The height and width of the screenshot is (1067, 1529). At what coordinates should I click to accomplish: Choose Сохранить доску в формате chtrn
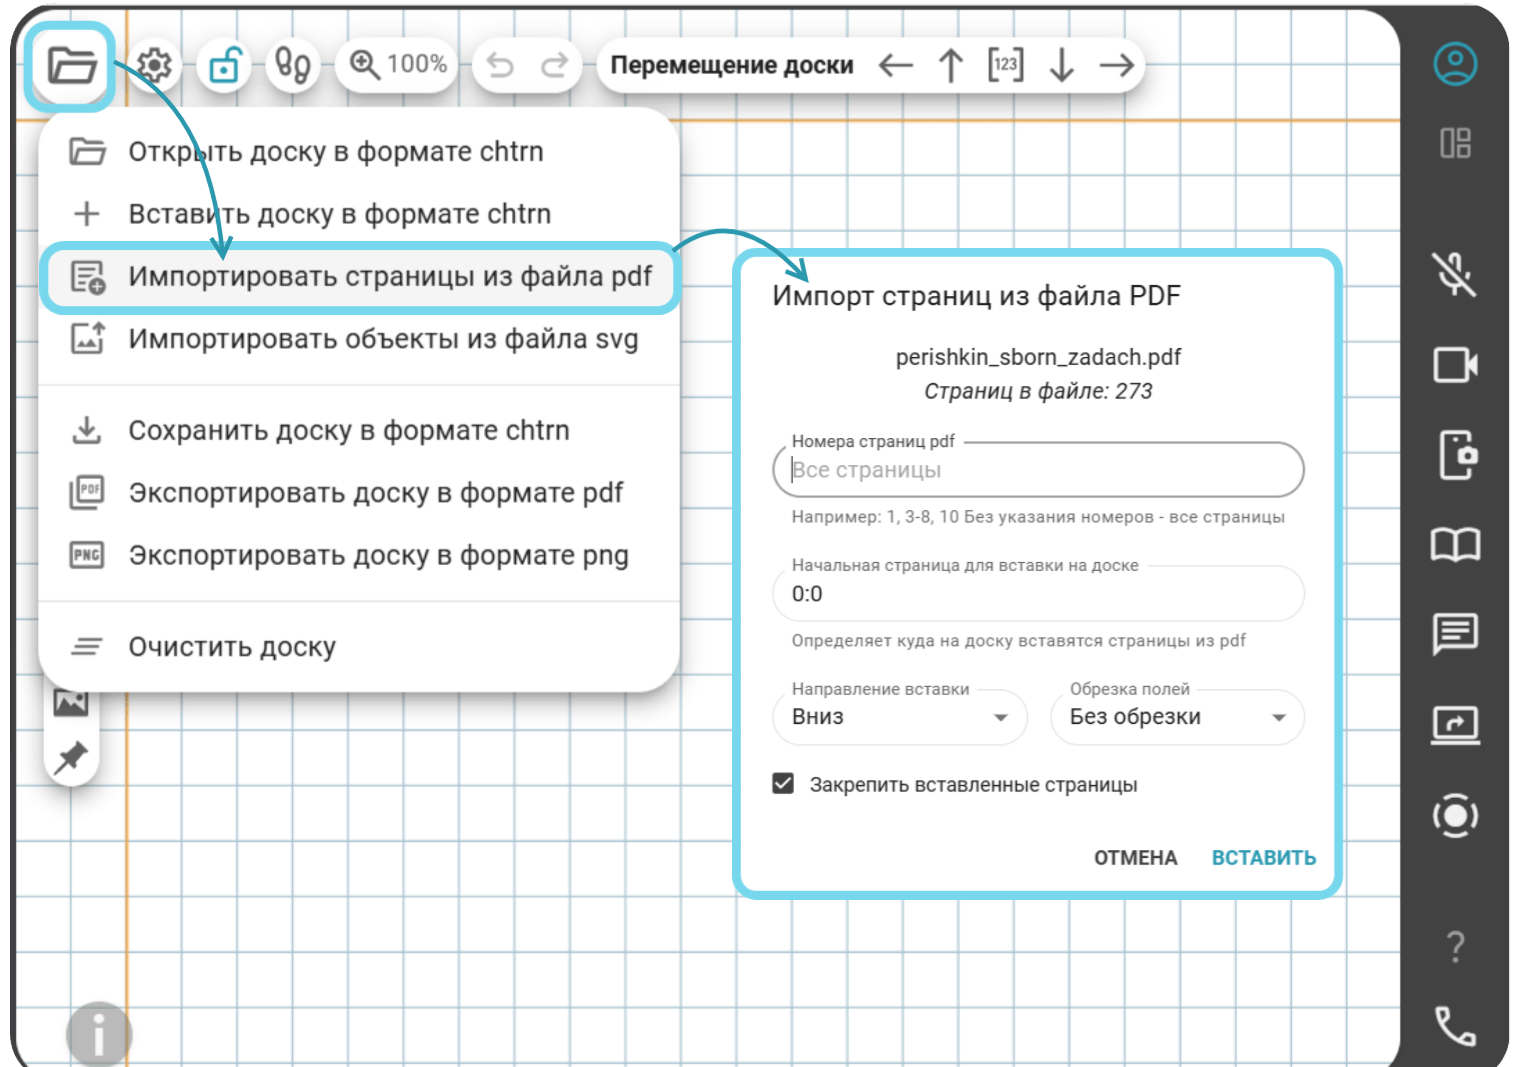click(359, 431)
